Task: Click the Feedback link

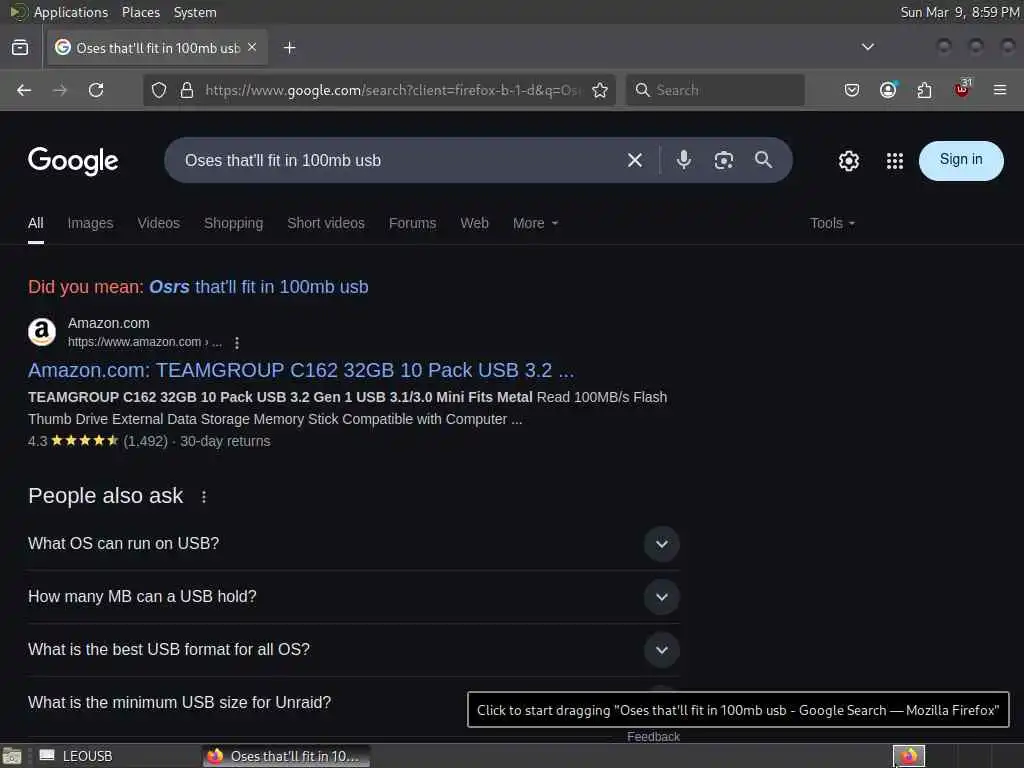Action: (x=654, y=737)
